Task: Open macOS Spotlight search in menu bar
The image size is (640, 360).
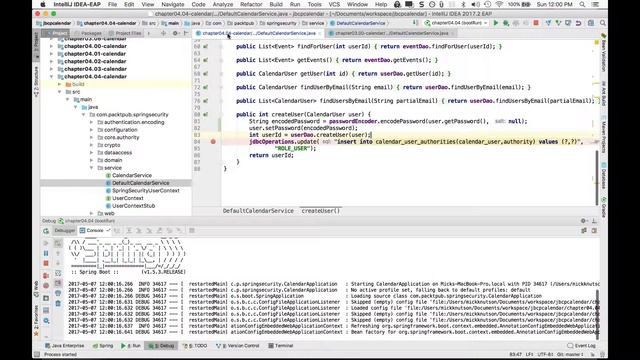Action: [x=582, y=4]
